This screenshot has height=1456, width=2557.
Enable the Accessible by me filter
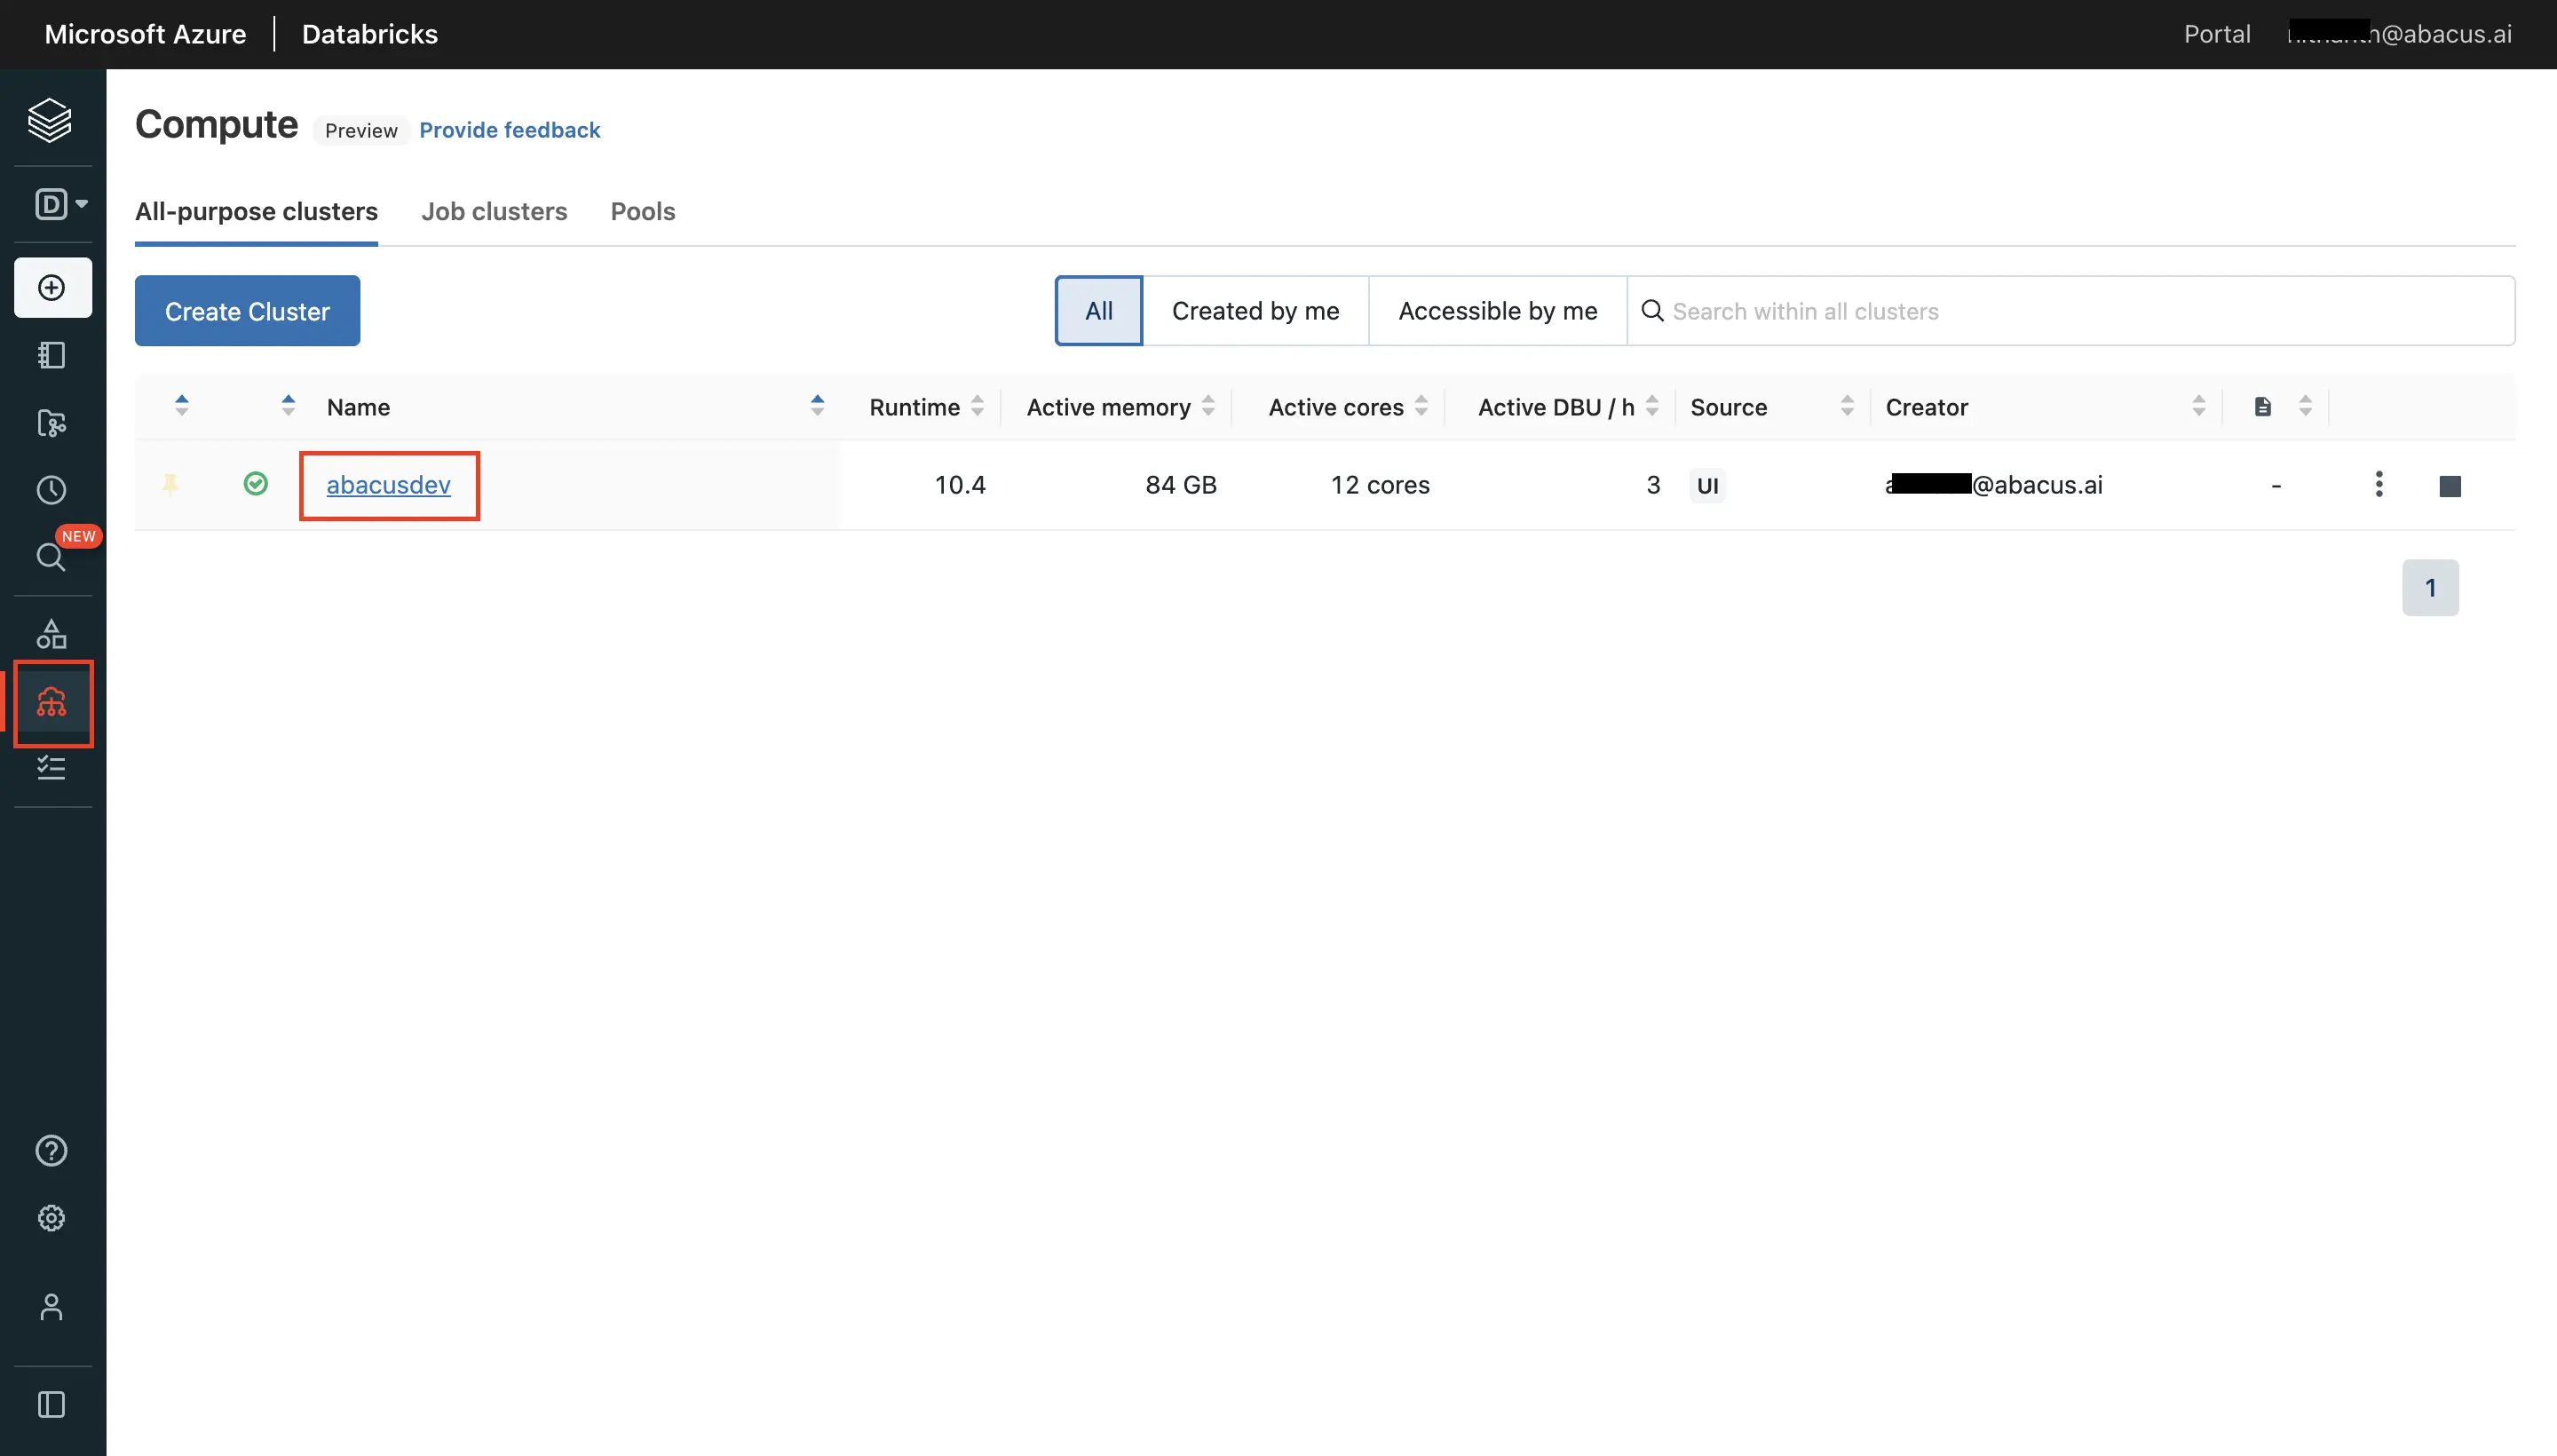pyautogui.click(x=1495, y=310)
